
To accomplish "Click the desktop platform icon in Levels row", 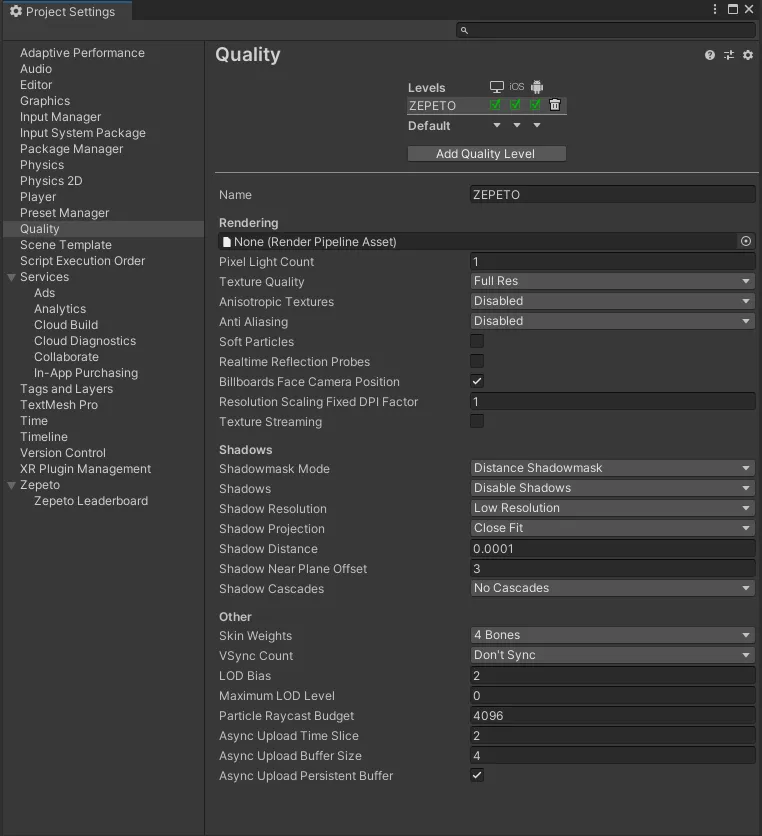I will pyautogui.click(x=496, y=87).
